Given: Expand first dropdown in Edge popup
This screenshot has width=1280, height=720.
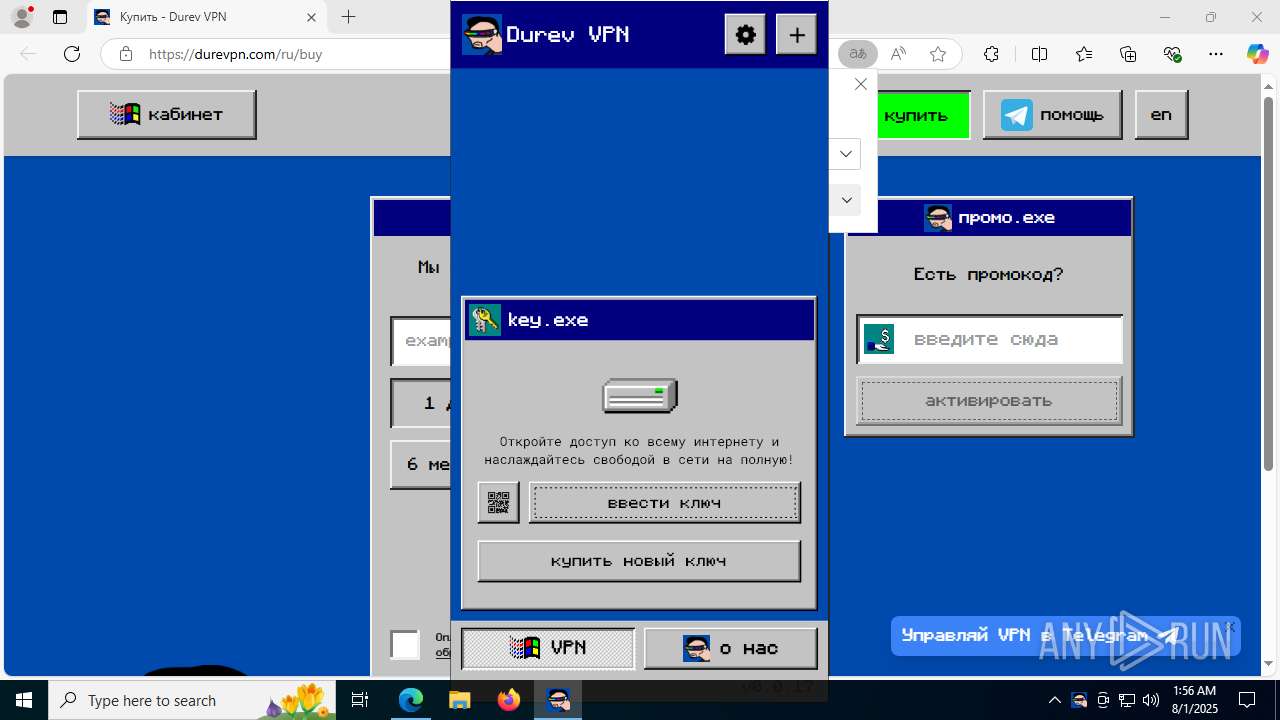Looking at the screenshot, I should [x=846, y=154].
